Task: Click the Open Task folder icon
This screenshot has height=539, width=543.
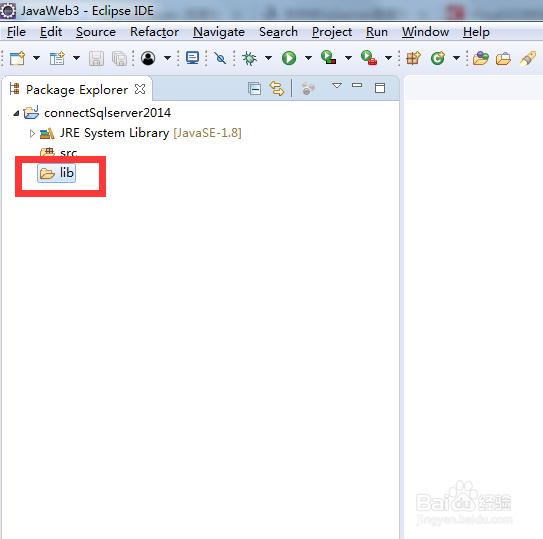Action: click(503, 58)
